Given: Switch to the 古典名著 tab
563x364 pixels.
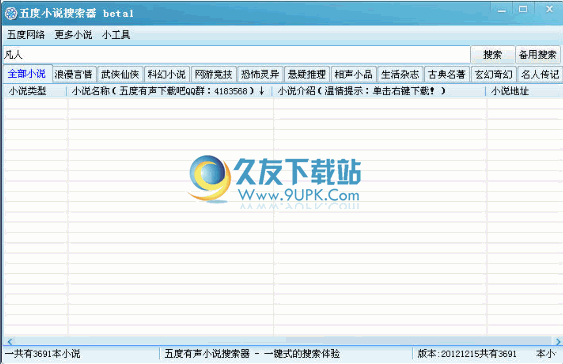Looking at the screenshot, I should pyautogui.click(x=447, y=75).
